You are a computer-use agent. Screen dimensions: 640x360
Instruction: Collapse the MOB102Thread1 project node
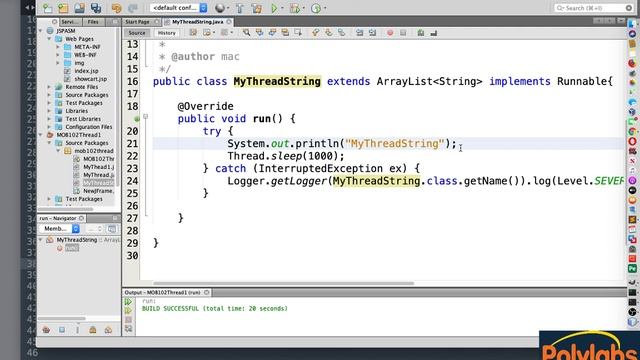click(x=40, y=135)
